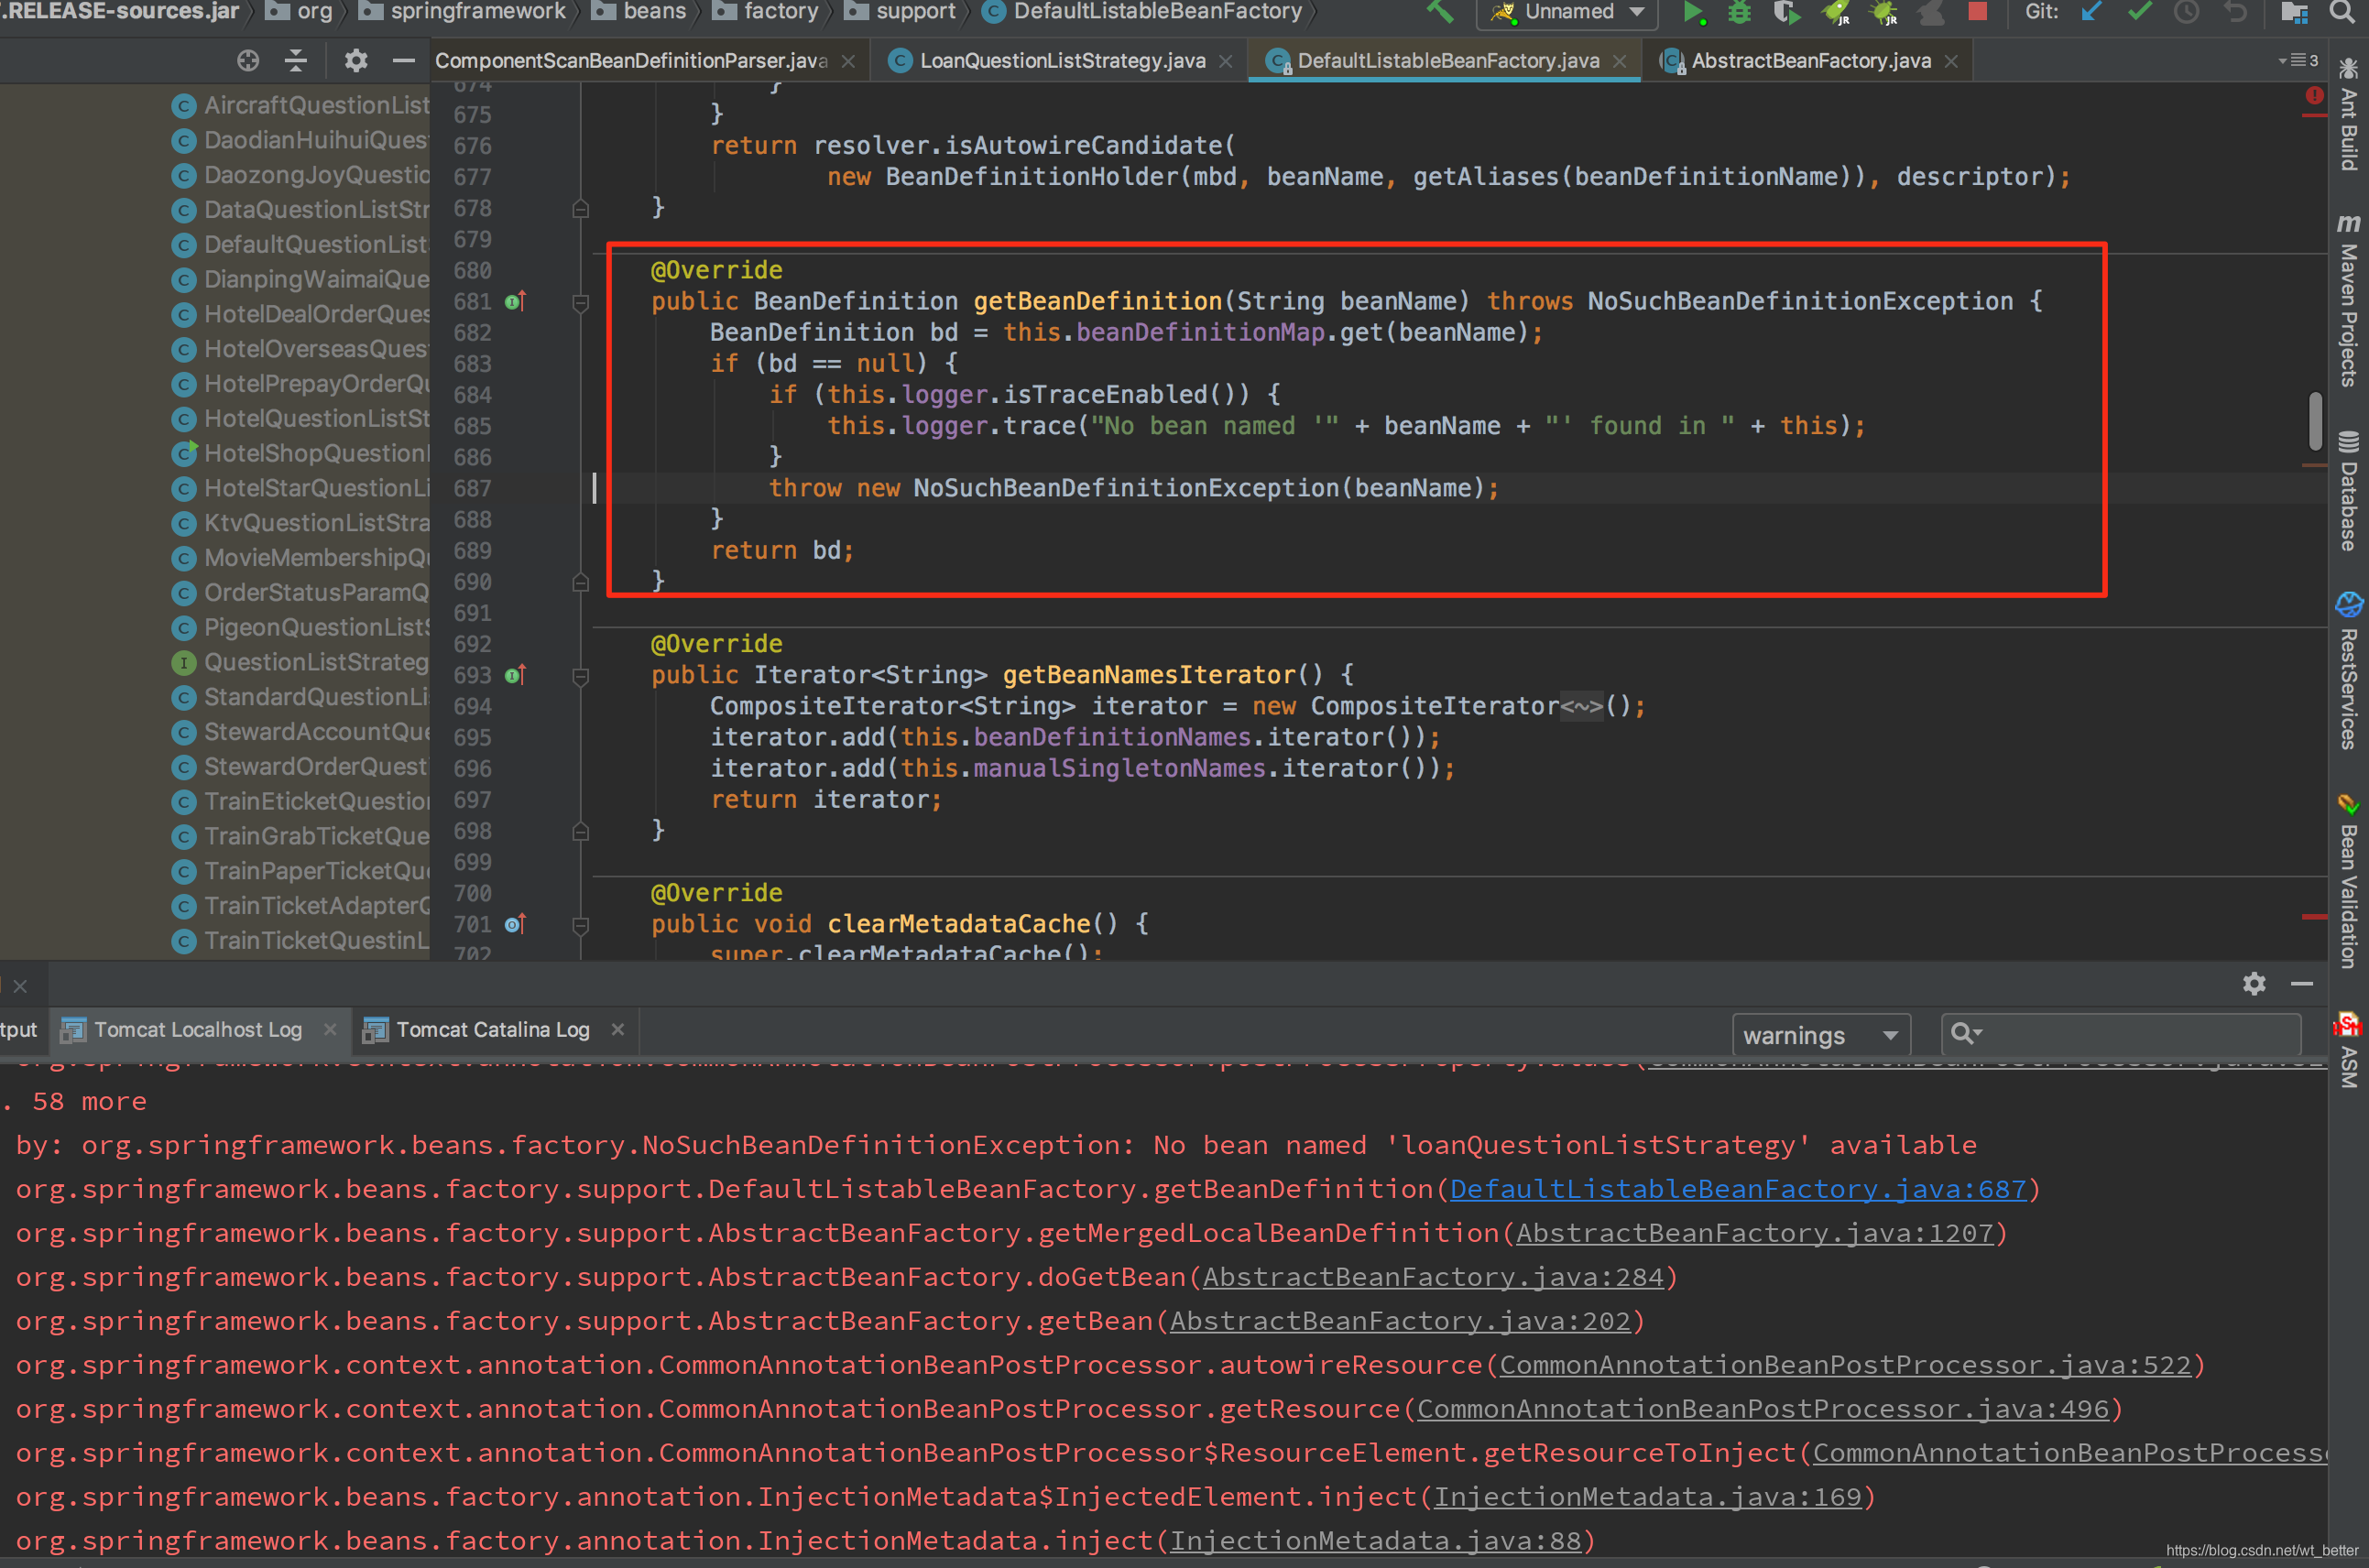Open the Ant Build tool window
The height and width of the screenshot is (1568, 2369).
tap(2348, 117)
